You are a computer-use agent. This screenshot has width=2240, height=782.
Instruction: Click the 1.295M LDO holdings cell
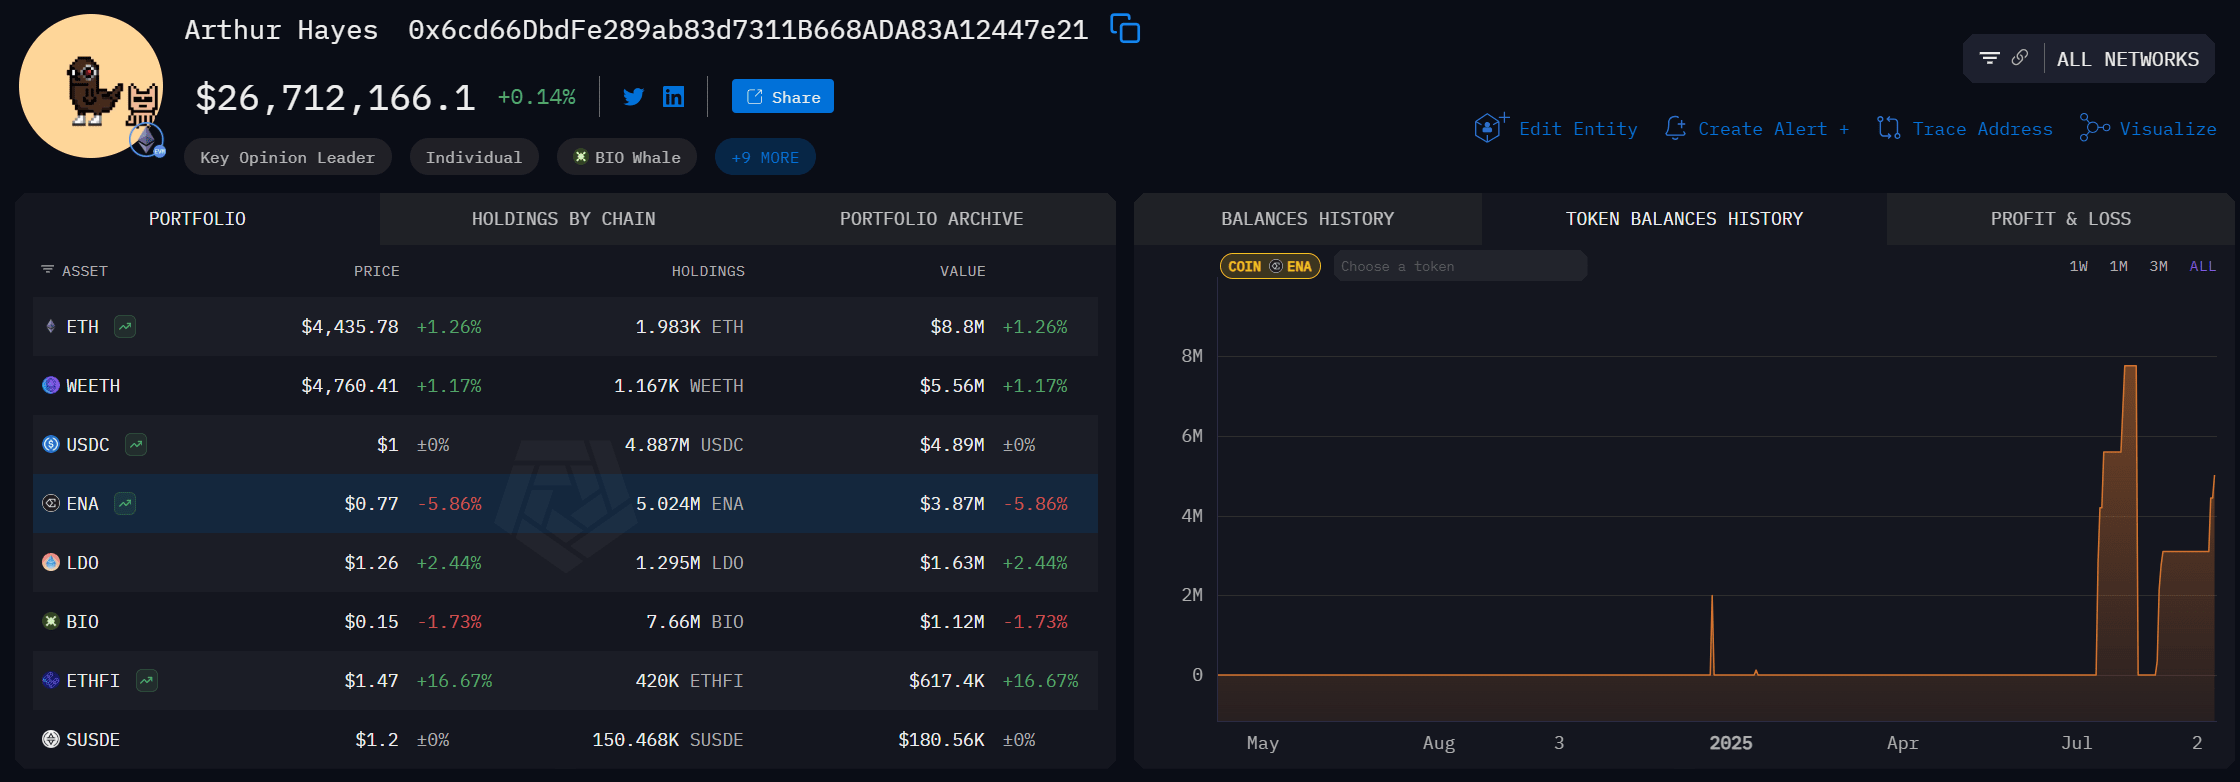(x=690, y=563)
